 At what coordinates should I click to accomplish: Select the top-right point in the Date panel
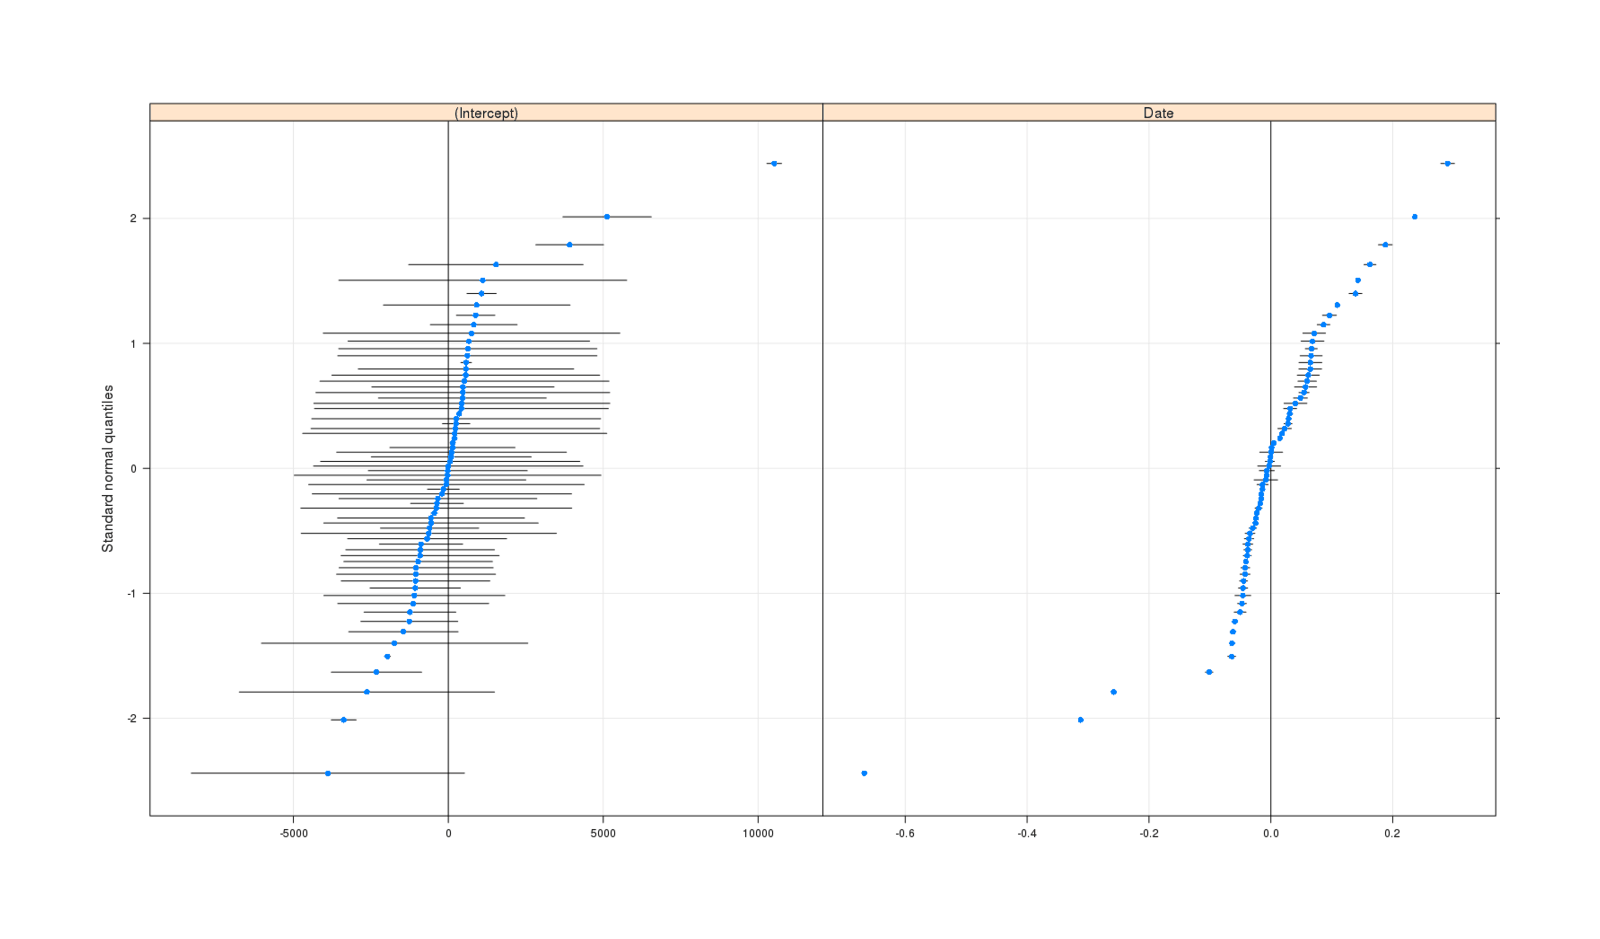point(1447,163)
